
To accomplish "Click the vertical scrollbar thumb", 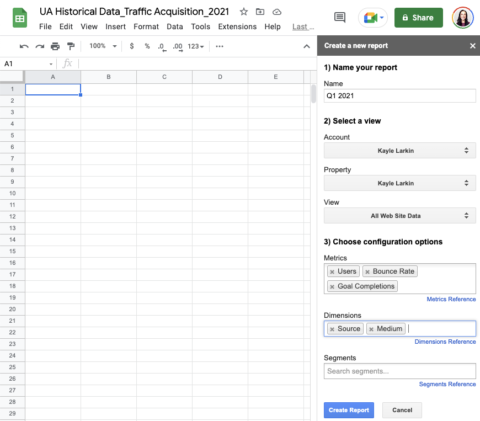I will [x=313, y=94].
